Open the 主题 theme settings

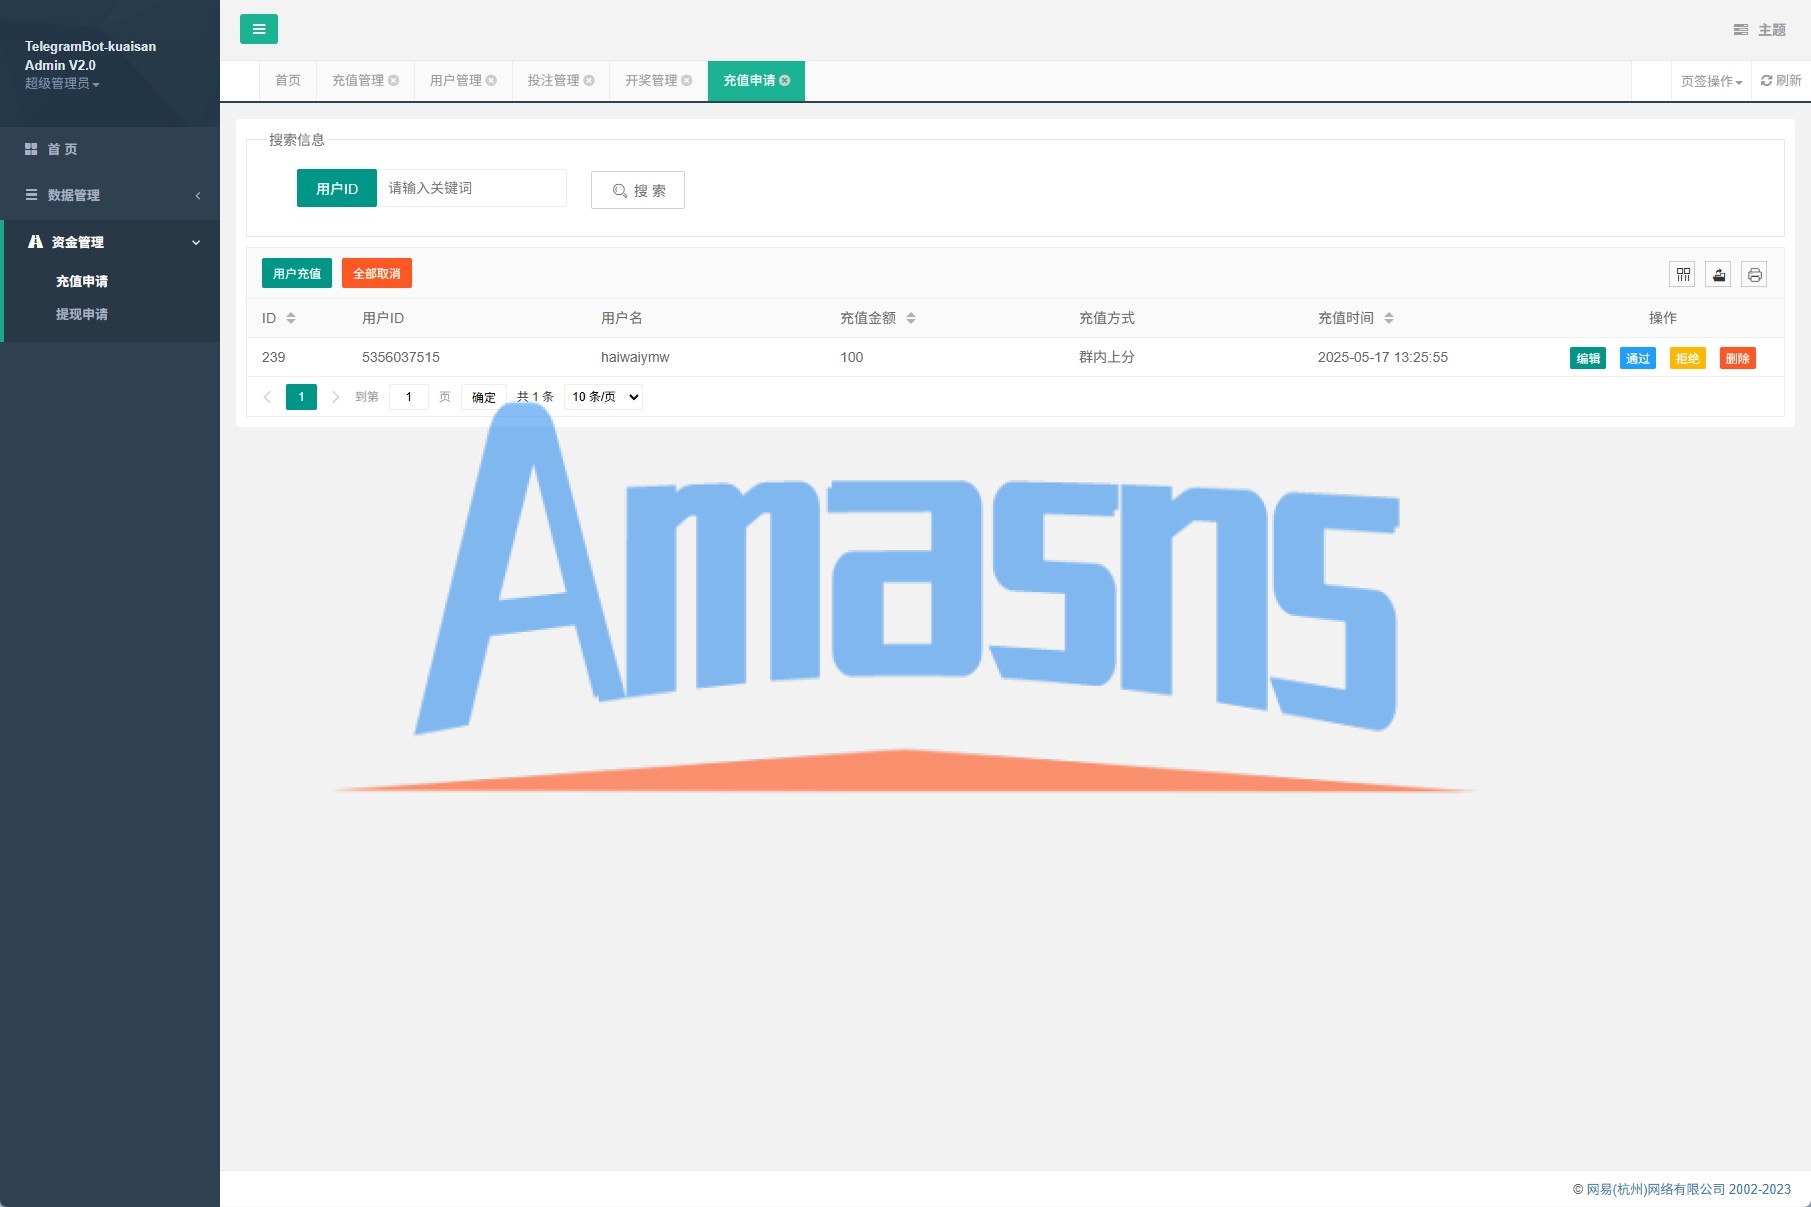click(1760, 30)
